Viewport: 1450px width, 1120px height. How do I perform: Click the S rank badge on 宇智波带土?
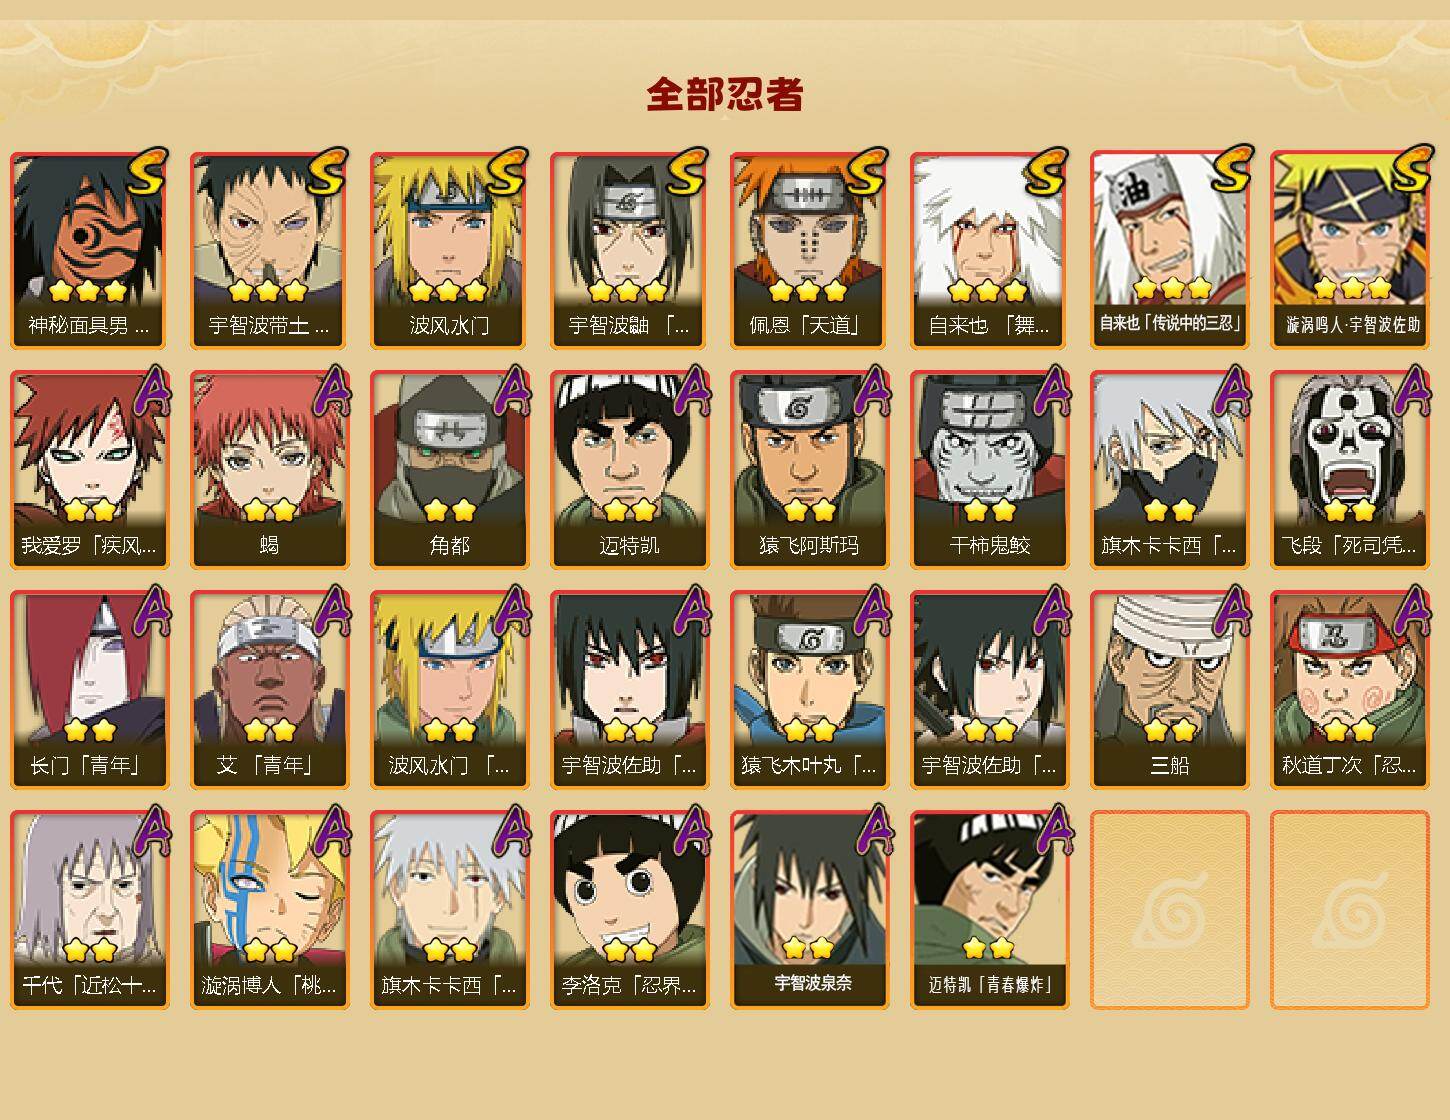pos(327,171)
